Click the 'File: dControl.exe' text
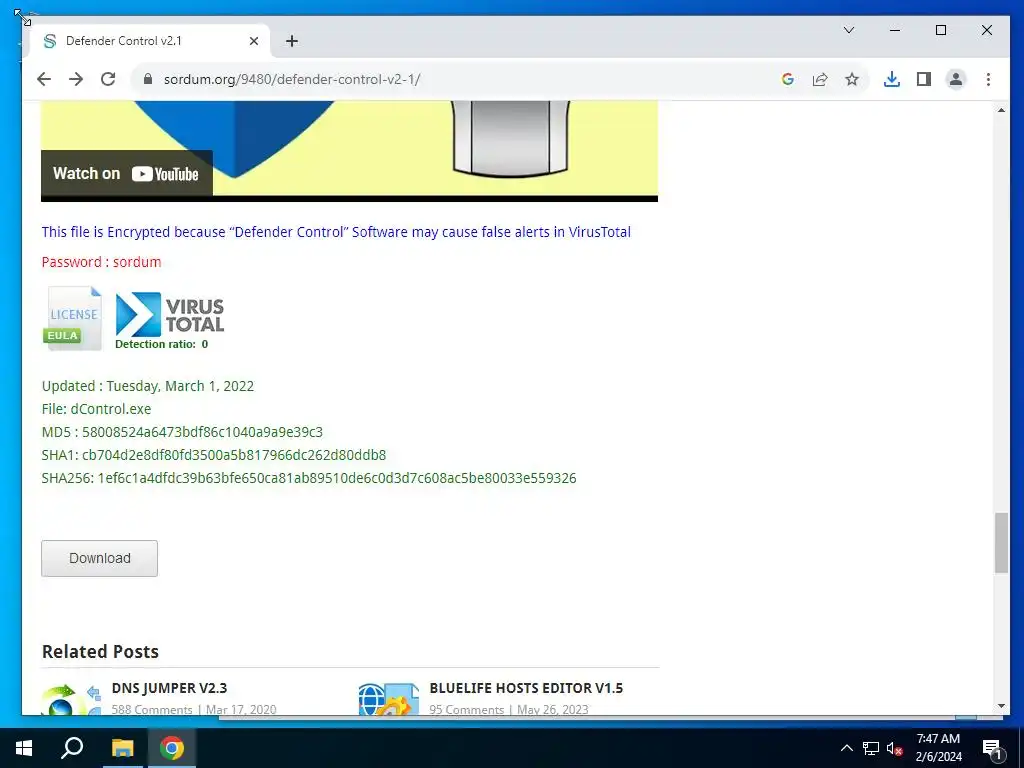1024x768 pixels. pyautogui.click(x=96, y=409)
